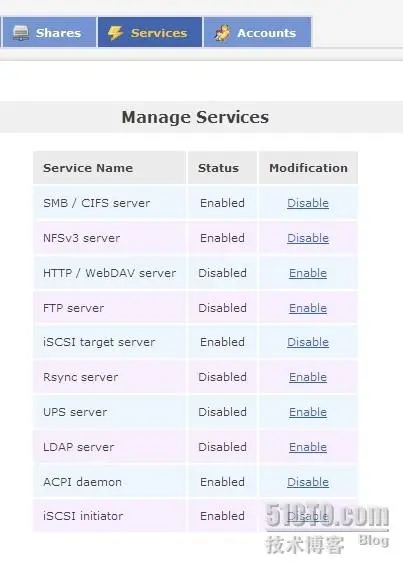This screenshot has height=568, width=403.
Task: Enable the LDAP server
Action: tap(308, 447)
